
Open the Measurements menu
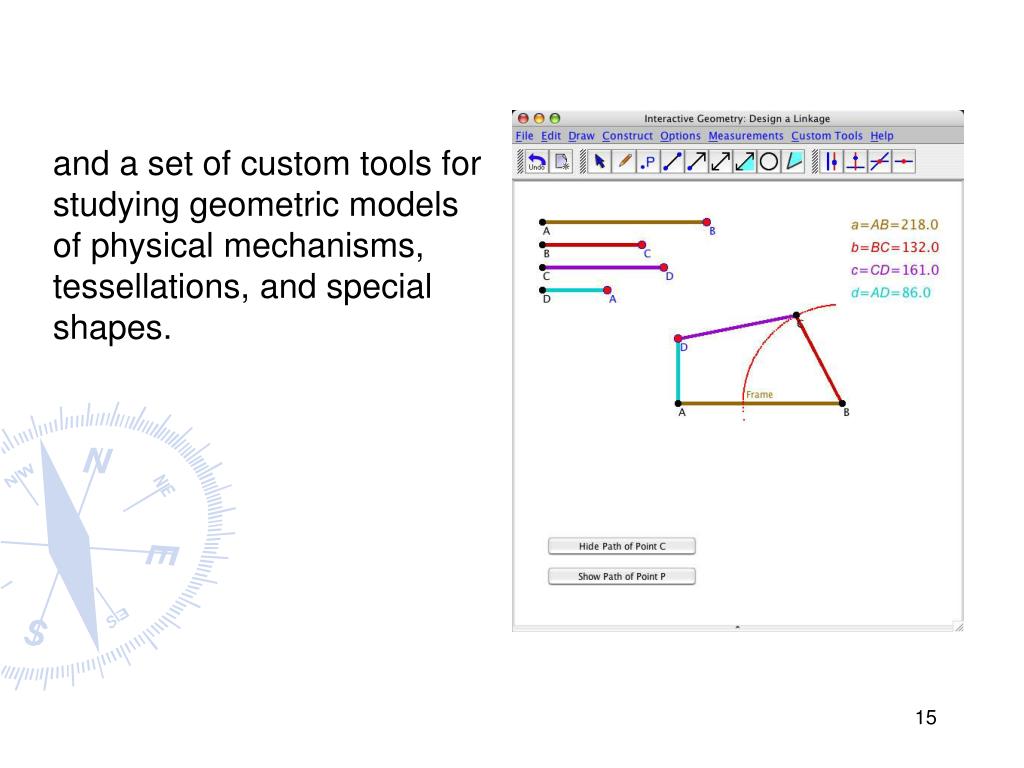746,136
